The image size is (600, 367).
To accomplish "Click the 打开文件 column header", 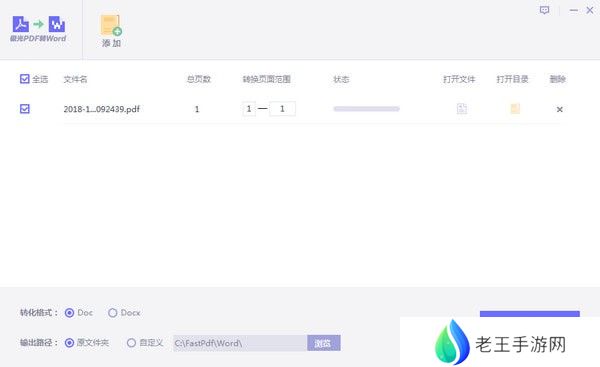I will [x=459, y=79].
